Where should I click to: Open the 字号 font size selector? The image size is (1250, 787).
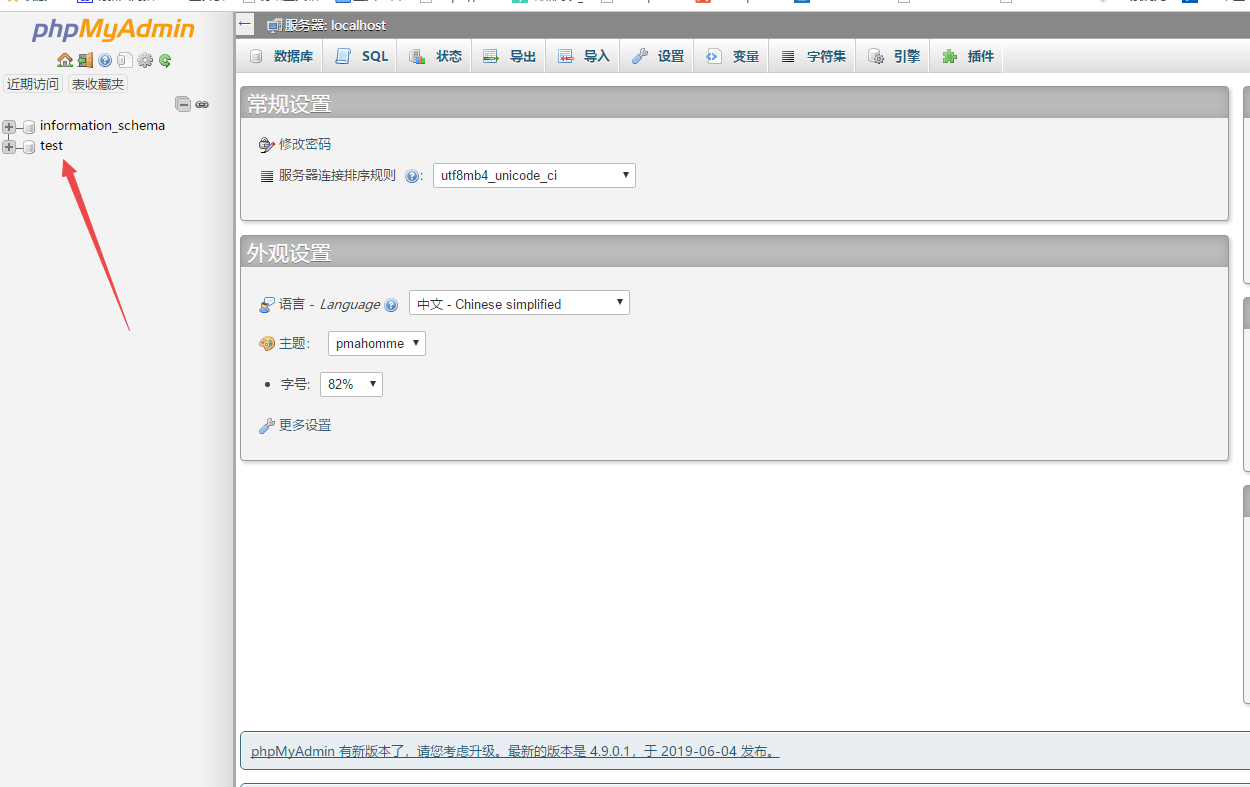pos(351,383)
